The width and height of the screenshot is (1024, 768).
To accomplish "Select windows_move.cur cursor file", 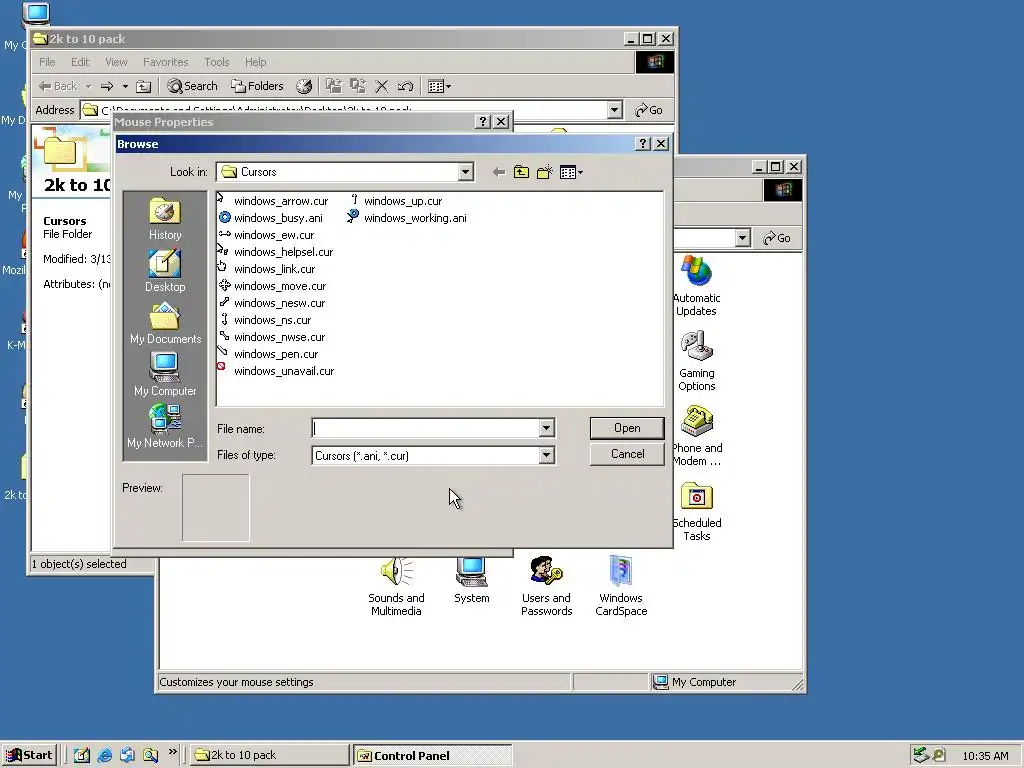I will tap(272, 286).
